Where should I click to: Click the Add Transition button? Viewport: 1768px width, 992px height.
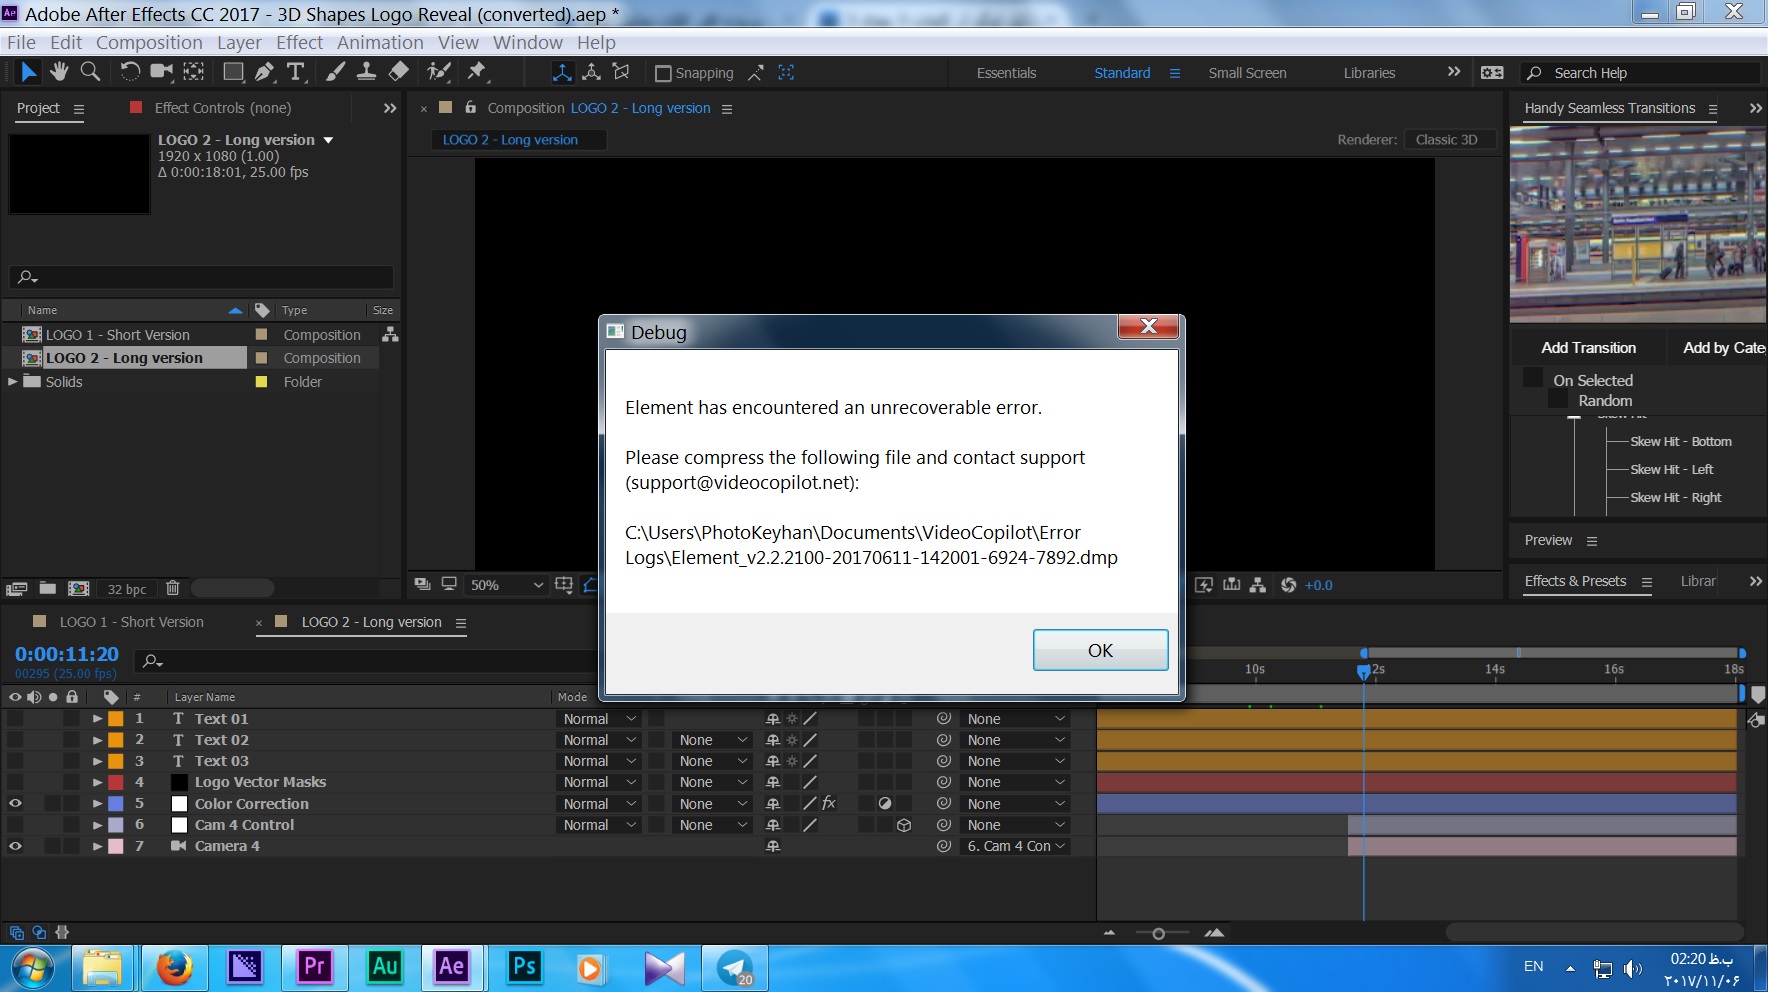click(x=1588, y=348)
